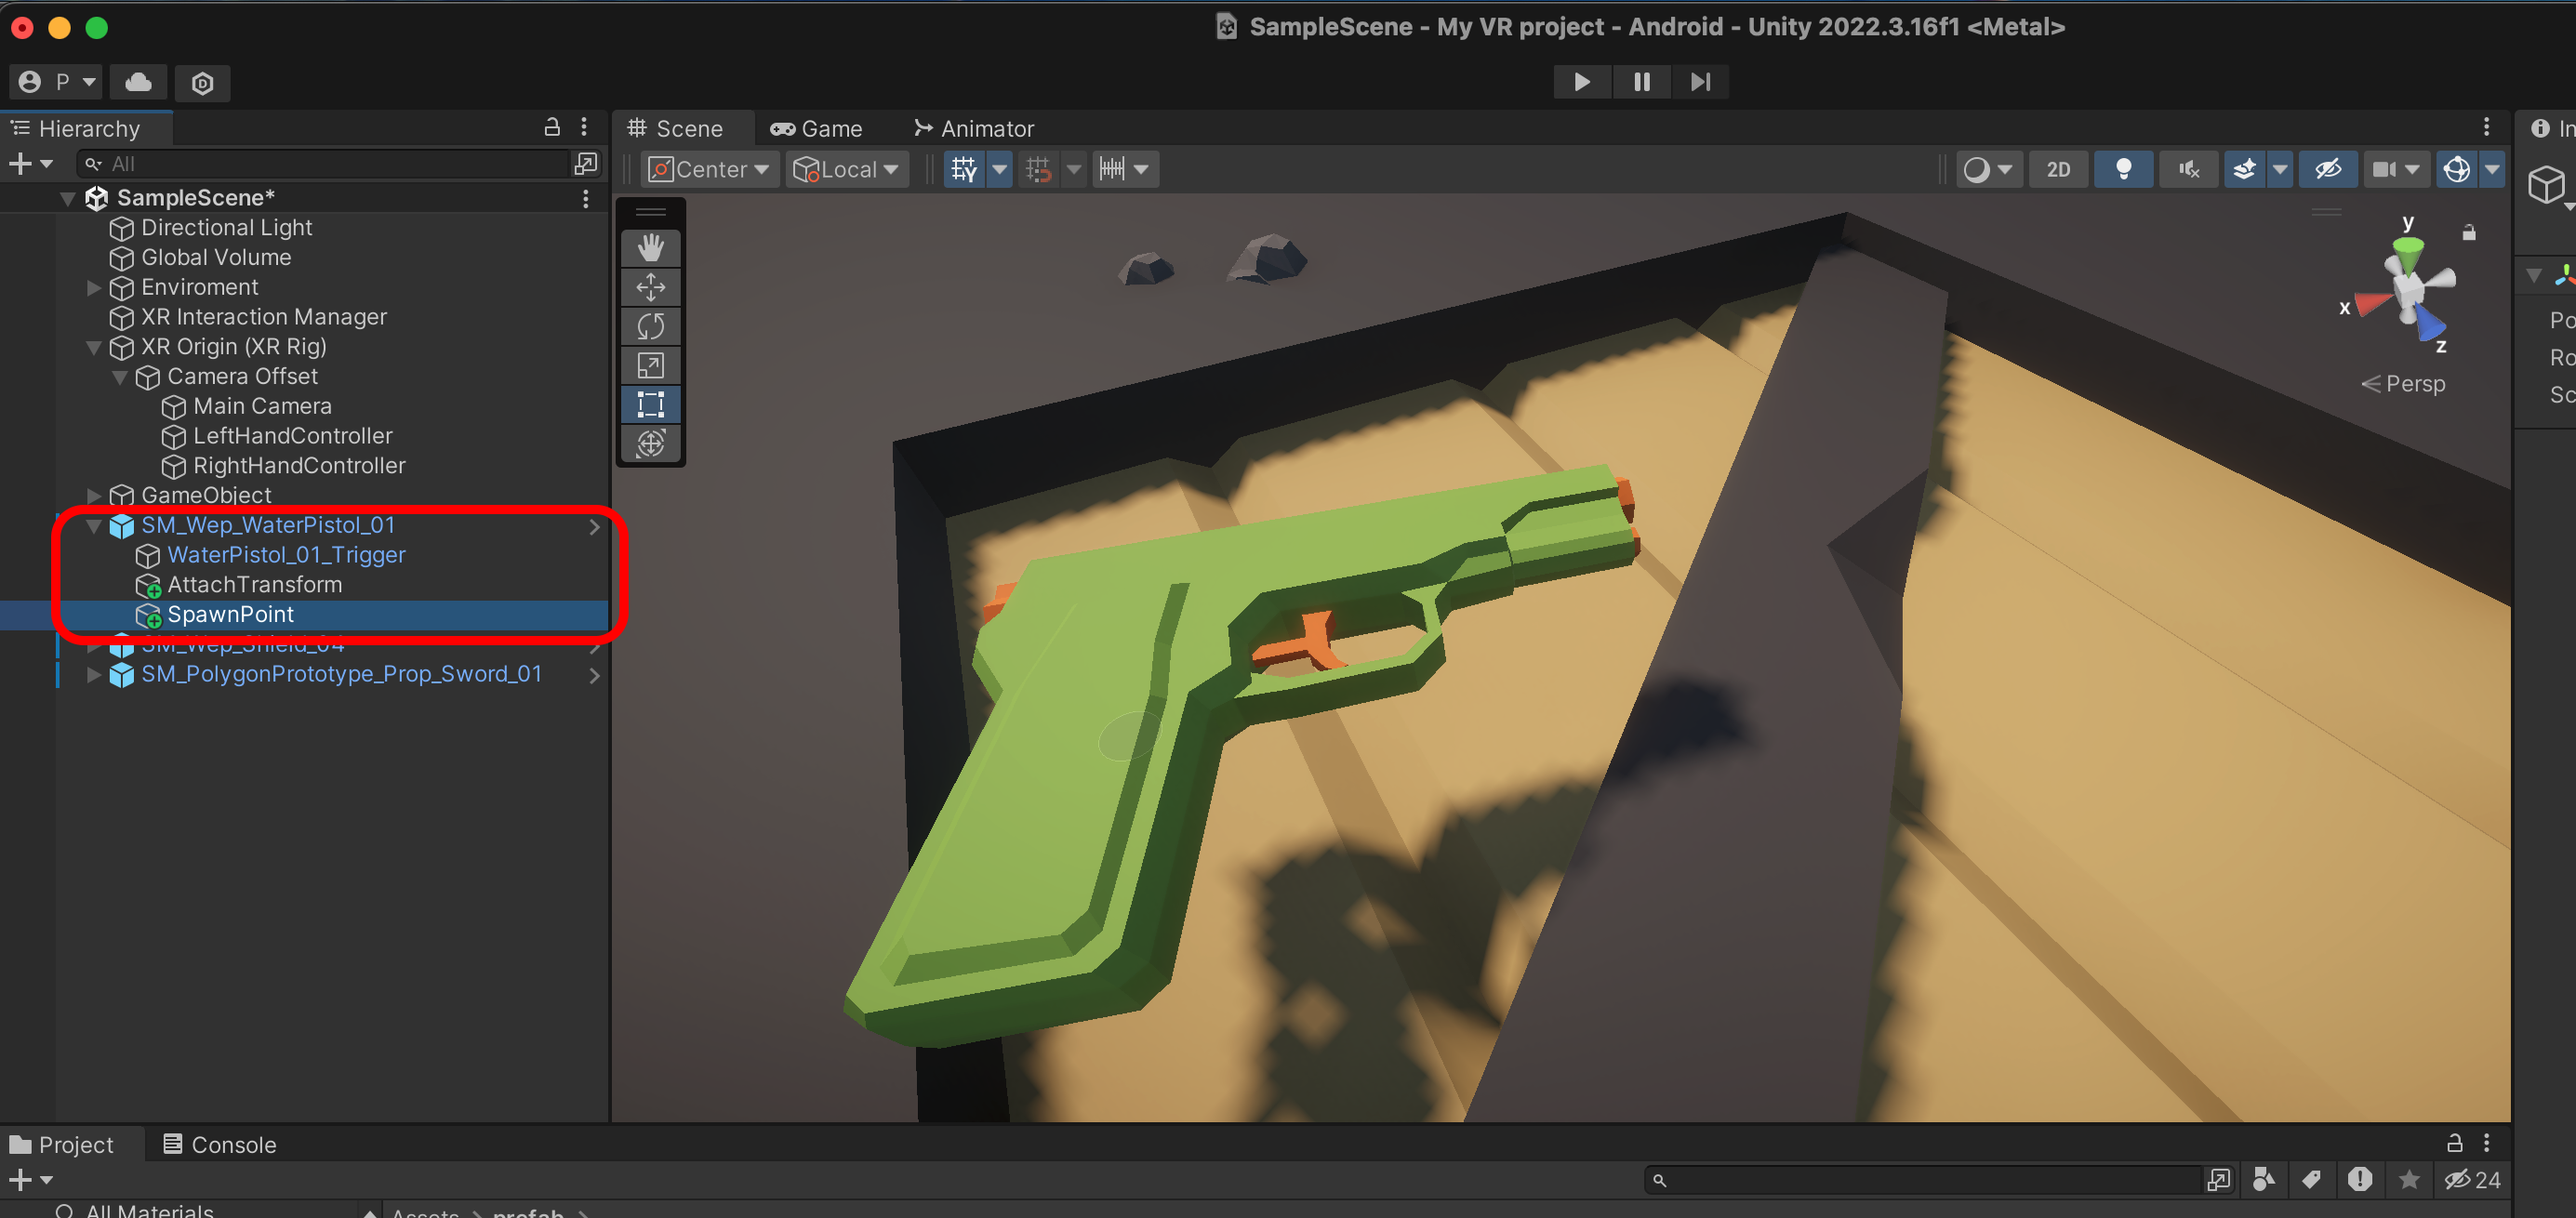Select AttachTransform in the Hierarchy
Image resolution: width=2576 pixels, height=1218 pixels.
tap(254, 585)
